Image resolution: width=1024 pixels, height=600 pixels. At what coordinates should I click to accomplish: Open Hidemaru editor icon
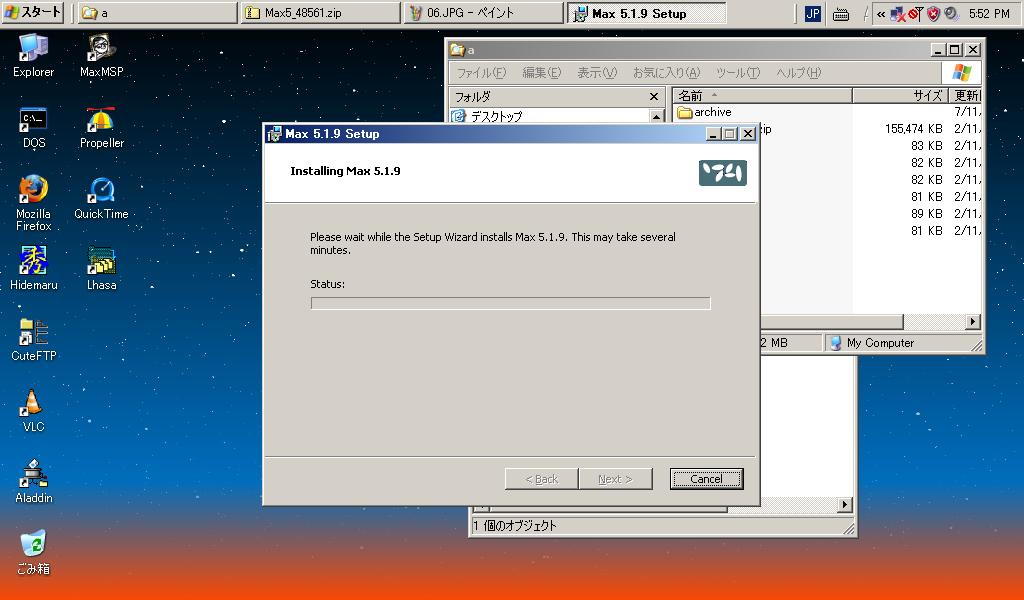point(33,268)
